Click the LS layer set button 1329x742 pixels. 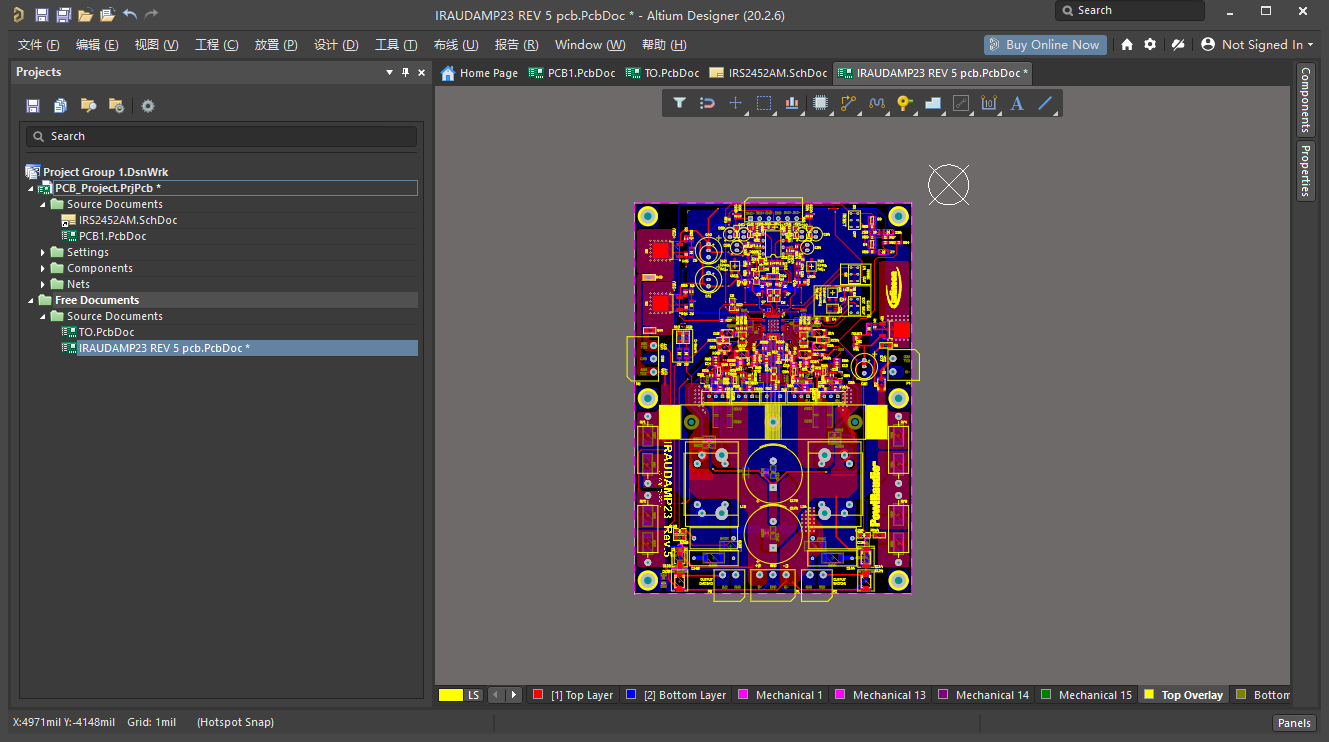474,695
